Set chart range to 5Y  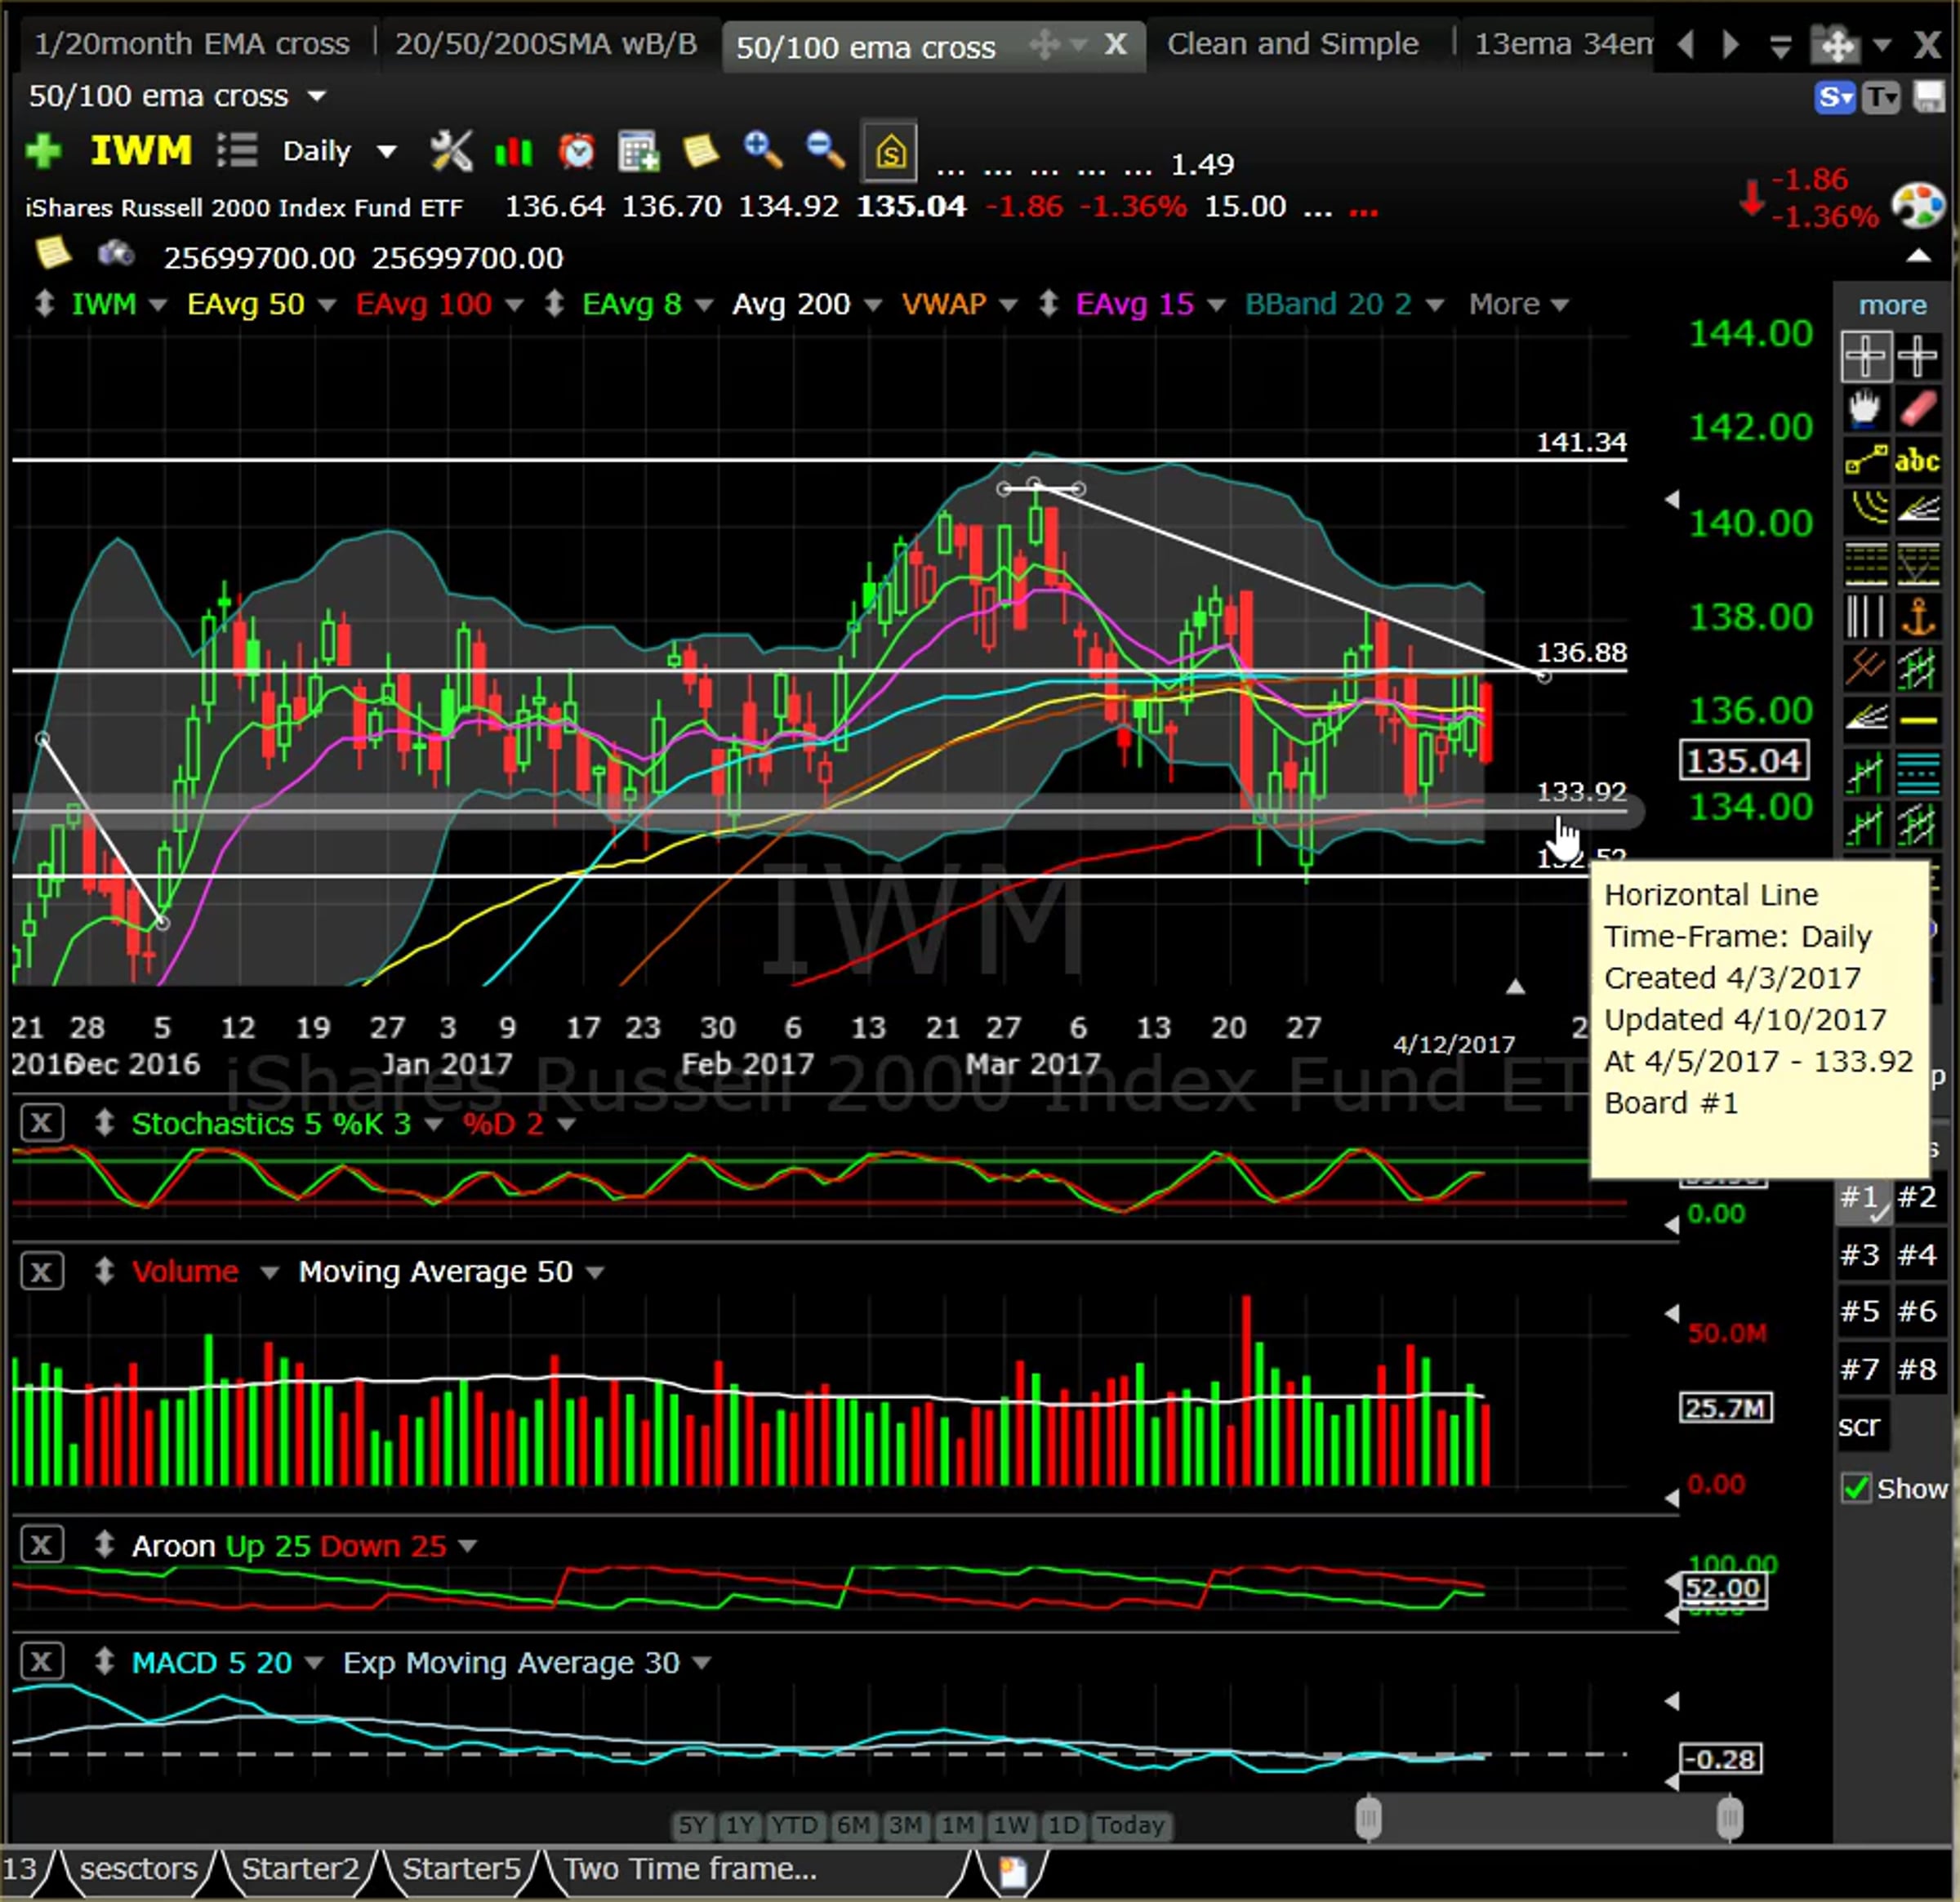(692, 1825)
